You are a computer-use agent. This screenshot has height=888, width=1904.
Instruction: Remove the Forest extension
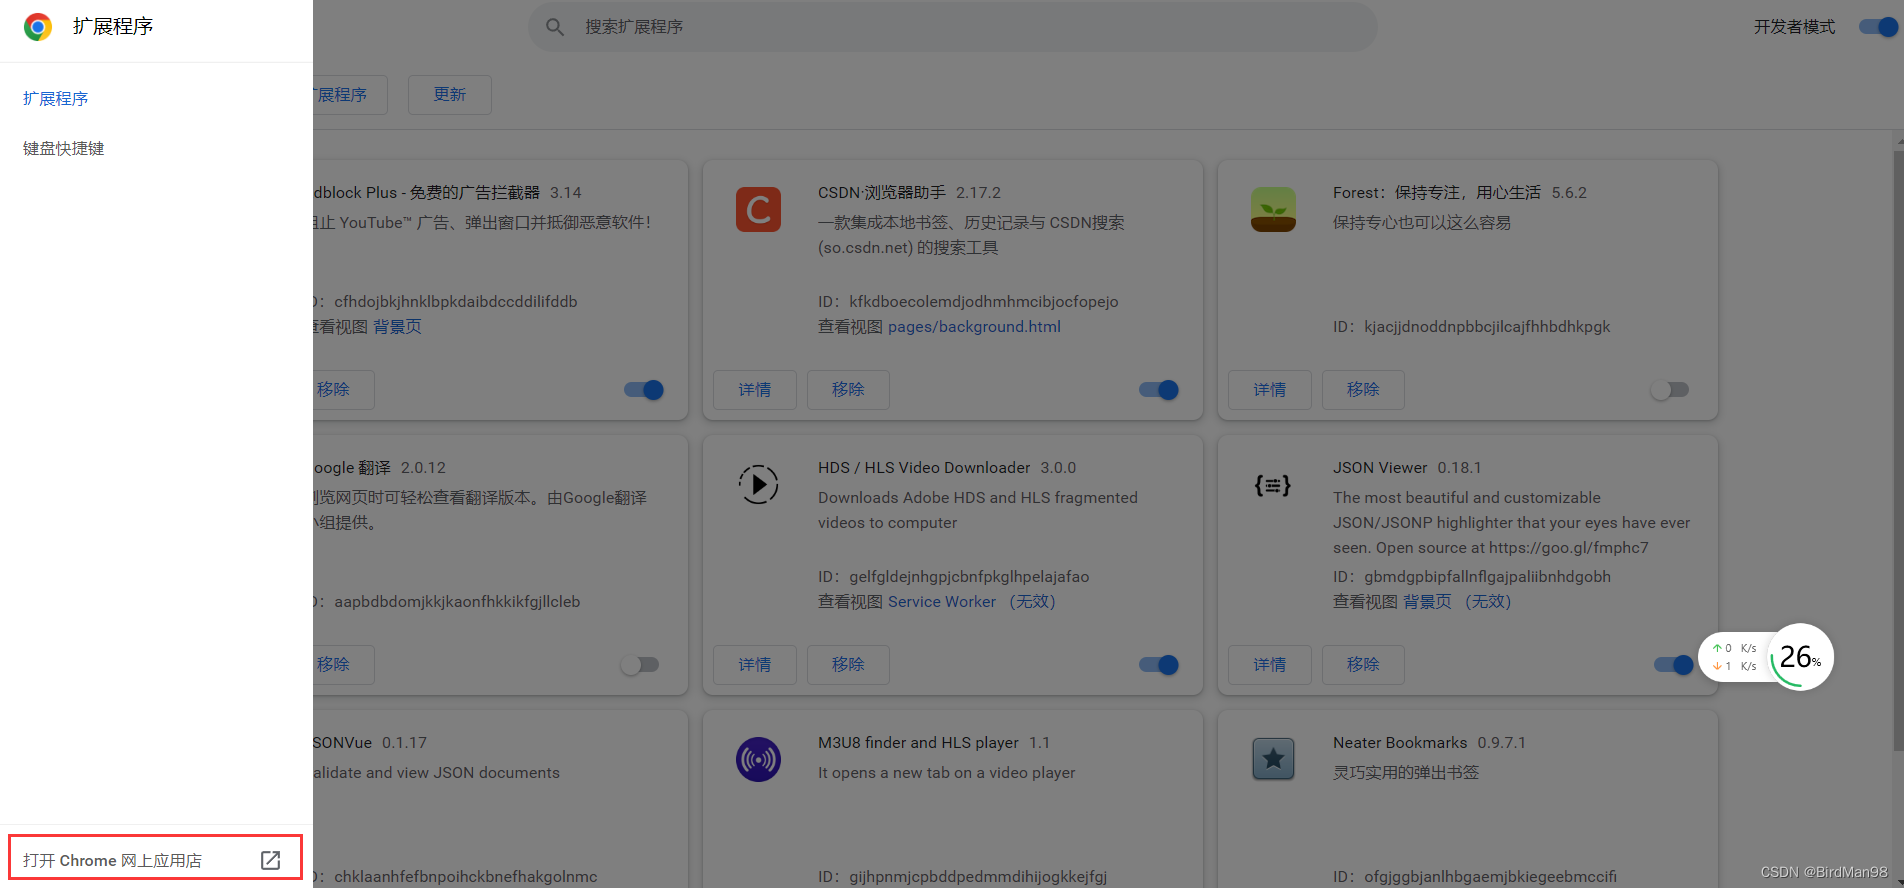click(x=1363, y=390)
